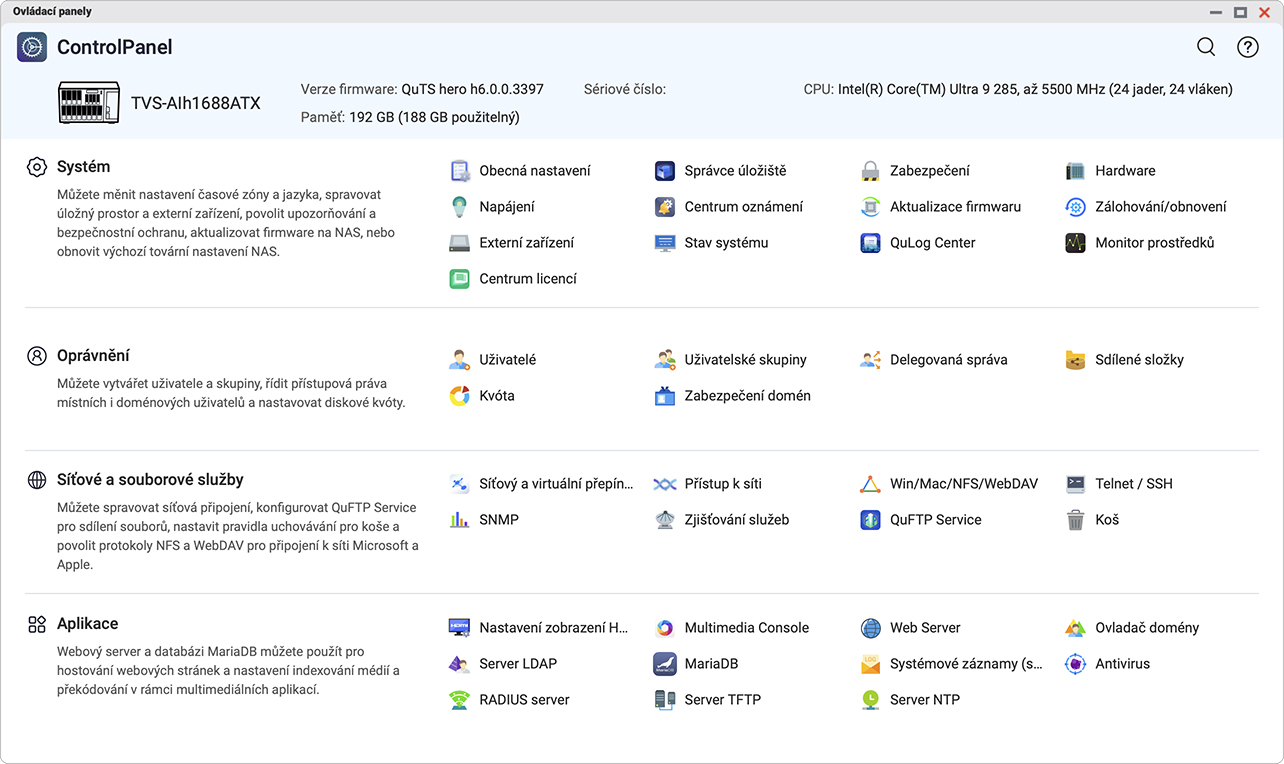Open Správce úložiště storage manager icon
Screen dimensions: 1284x764
[x=665, y=171]
